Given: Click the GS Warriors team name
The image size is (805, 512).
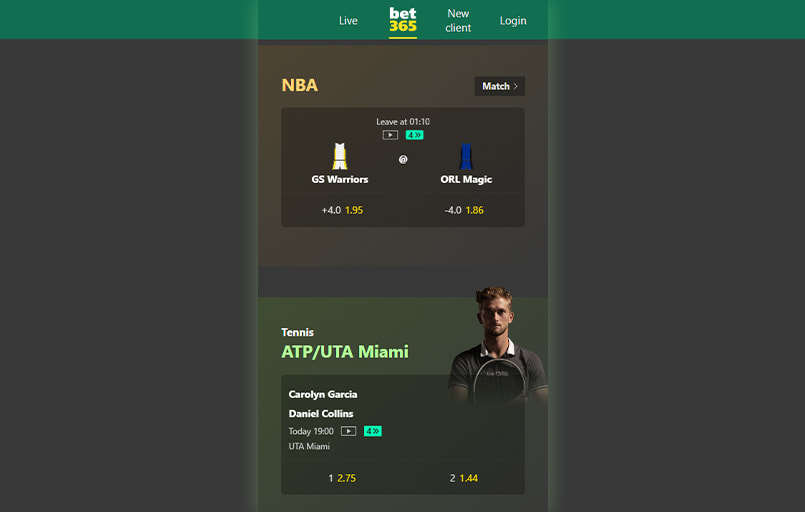Looking at the screenshot, I should 340,179.
